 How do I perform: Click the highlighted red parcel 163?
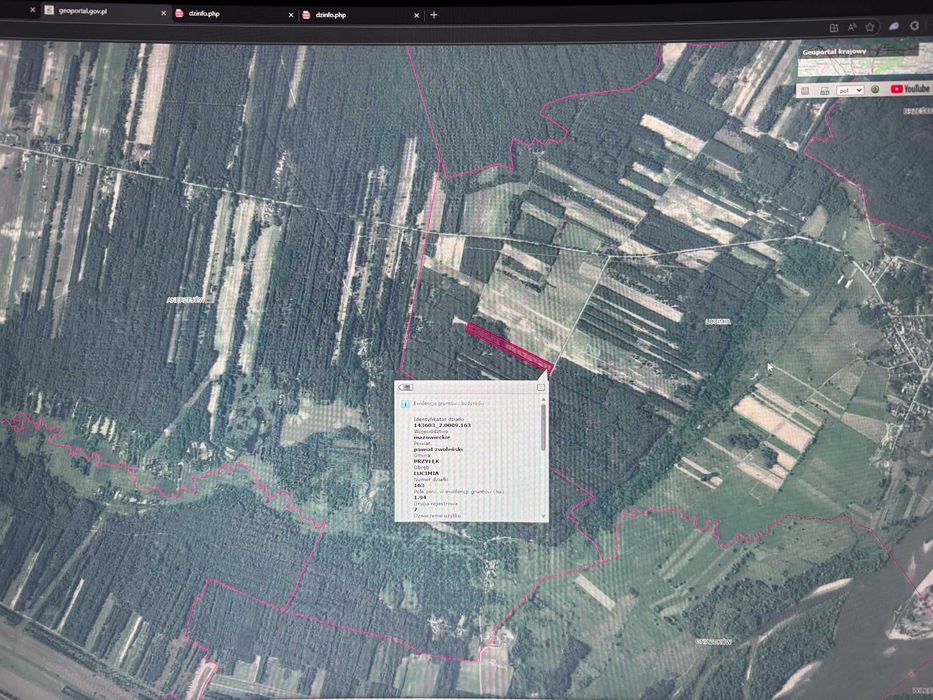509,348
